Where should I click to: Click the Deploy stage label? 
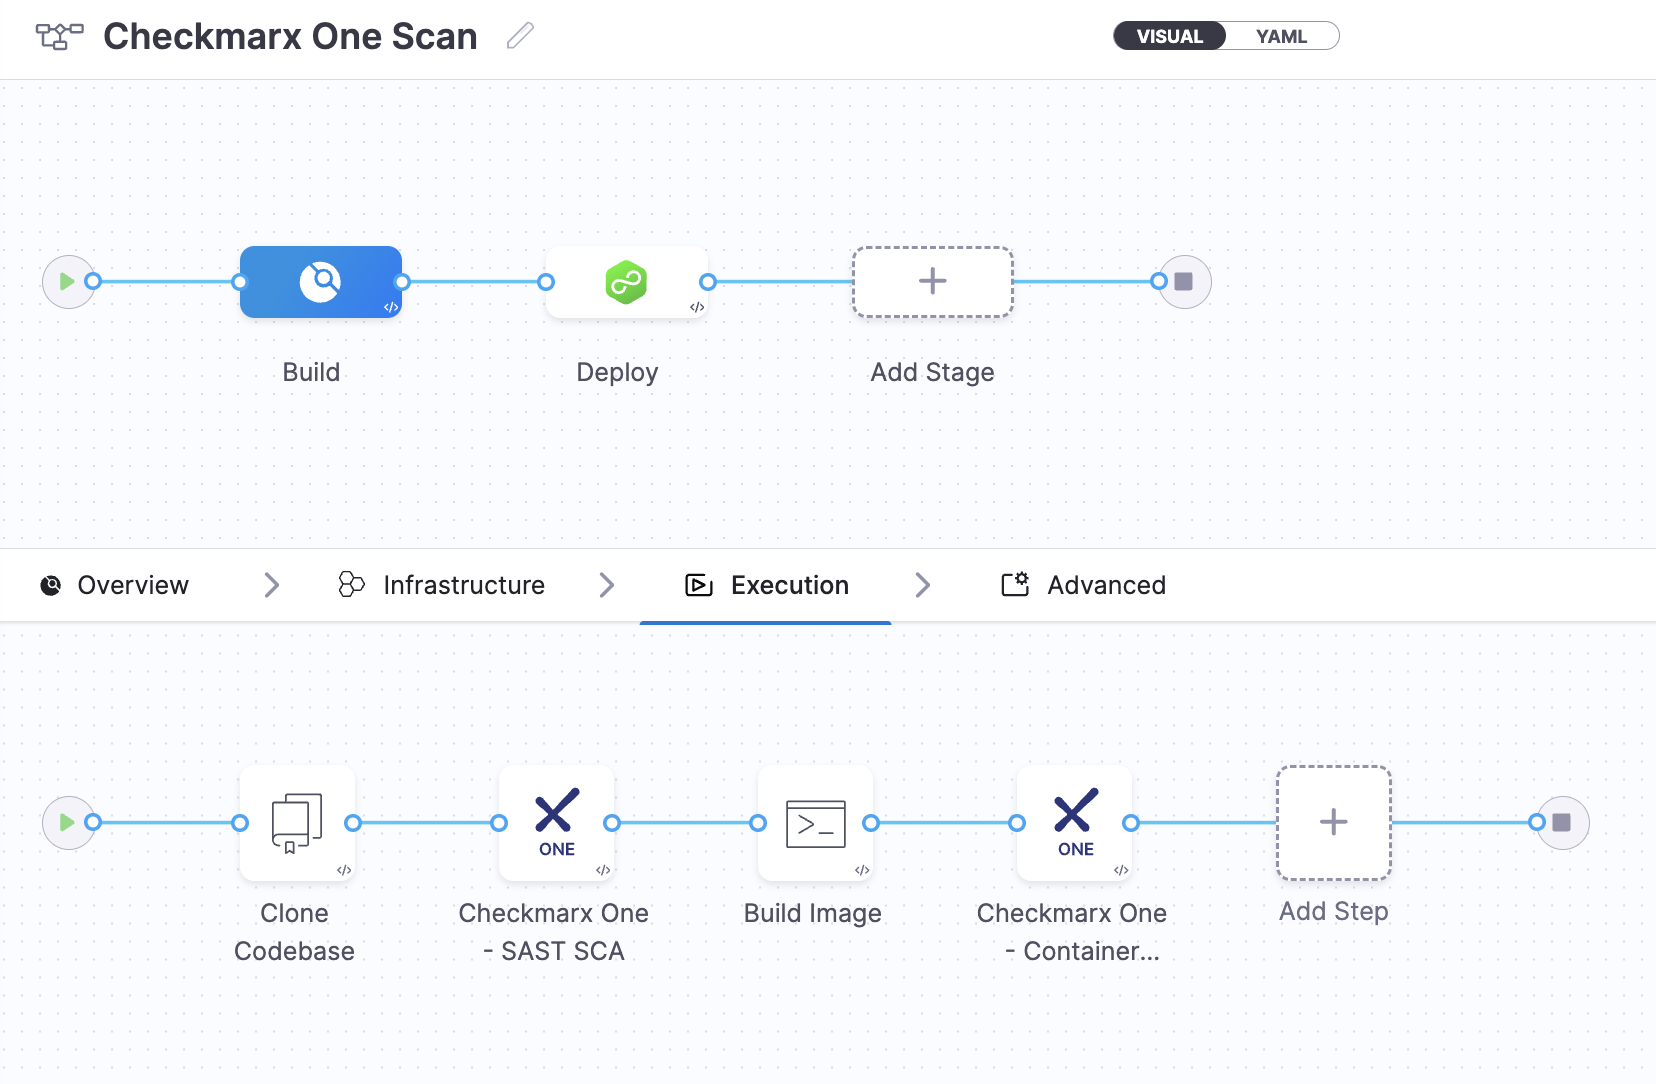pos(617,372)
